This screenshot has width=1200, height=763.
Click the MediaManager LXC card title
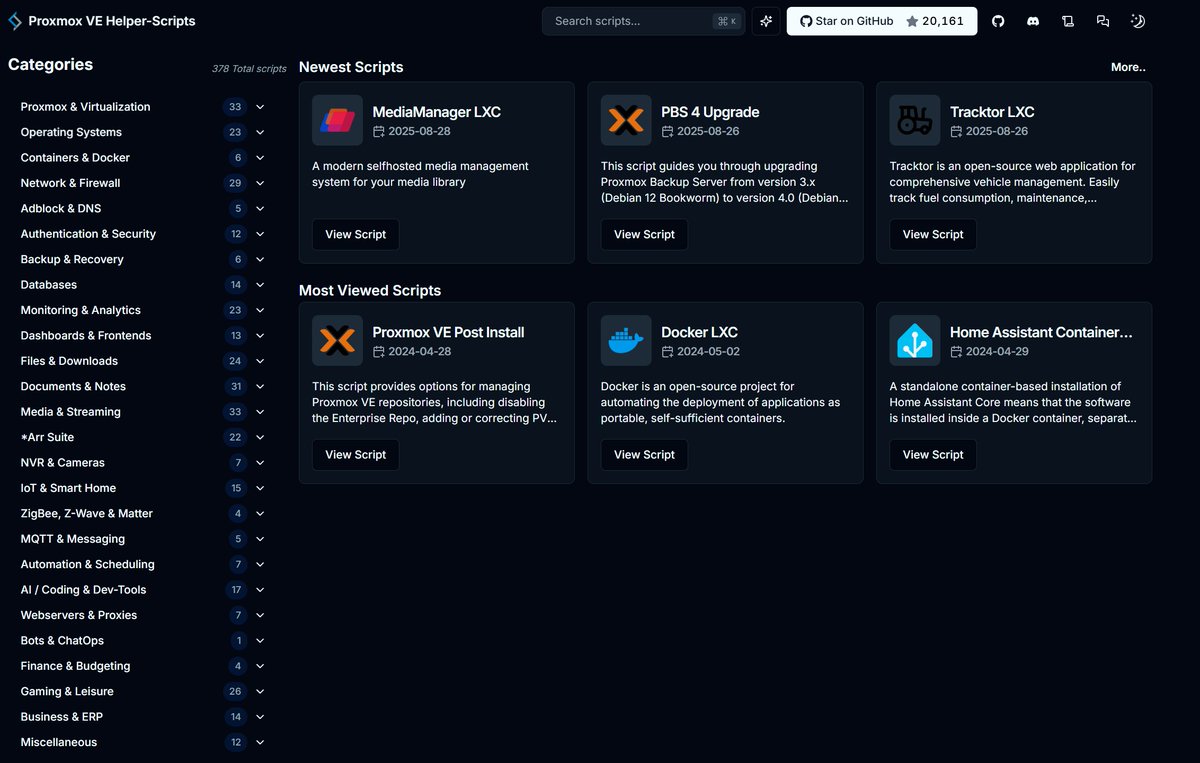pos(437,112)
